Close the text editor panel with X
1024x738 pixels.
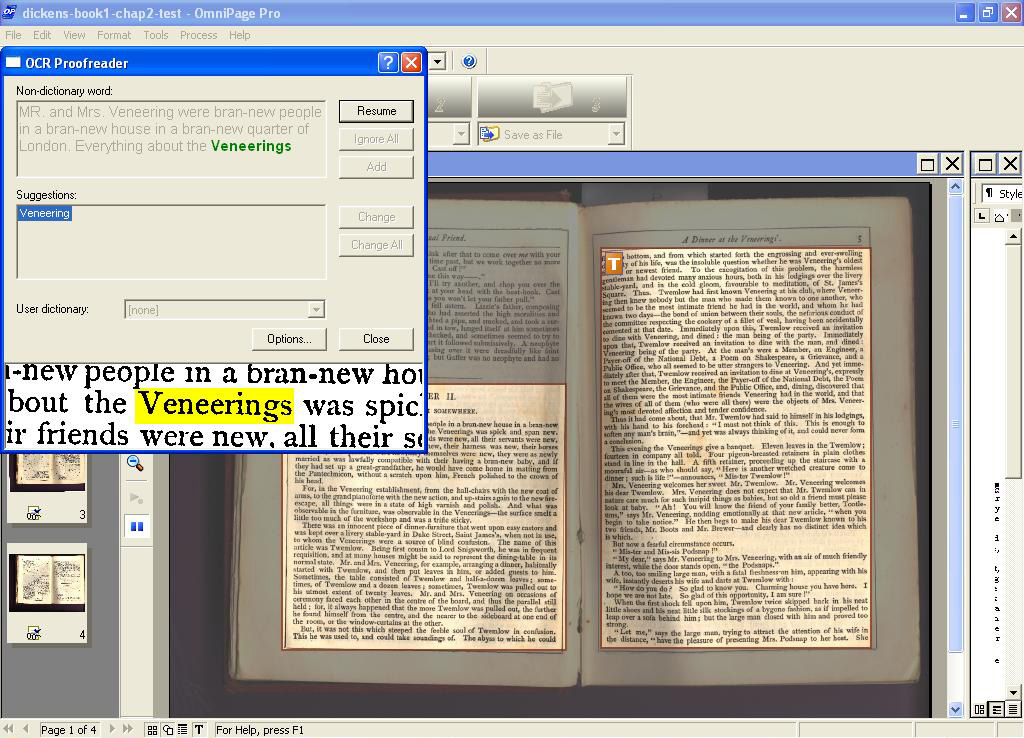tap(1010, 164)
